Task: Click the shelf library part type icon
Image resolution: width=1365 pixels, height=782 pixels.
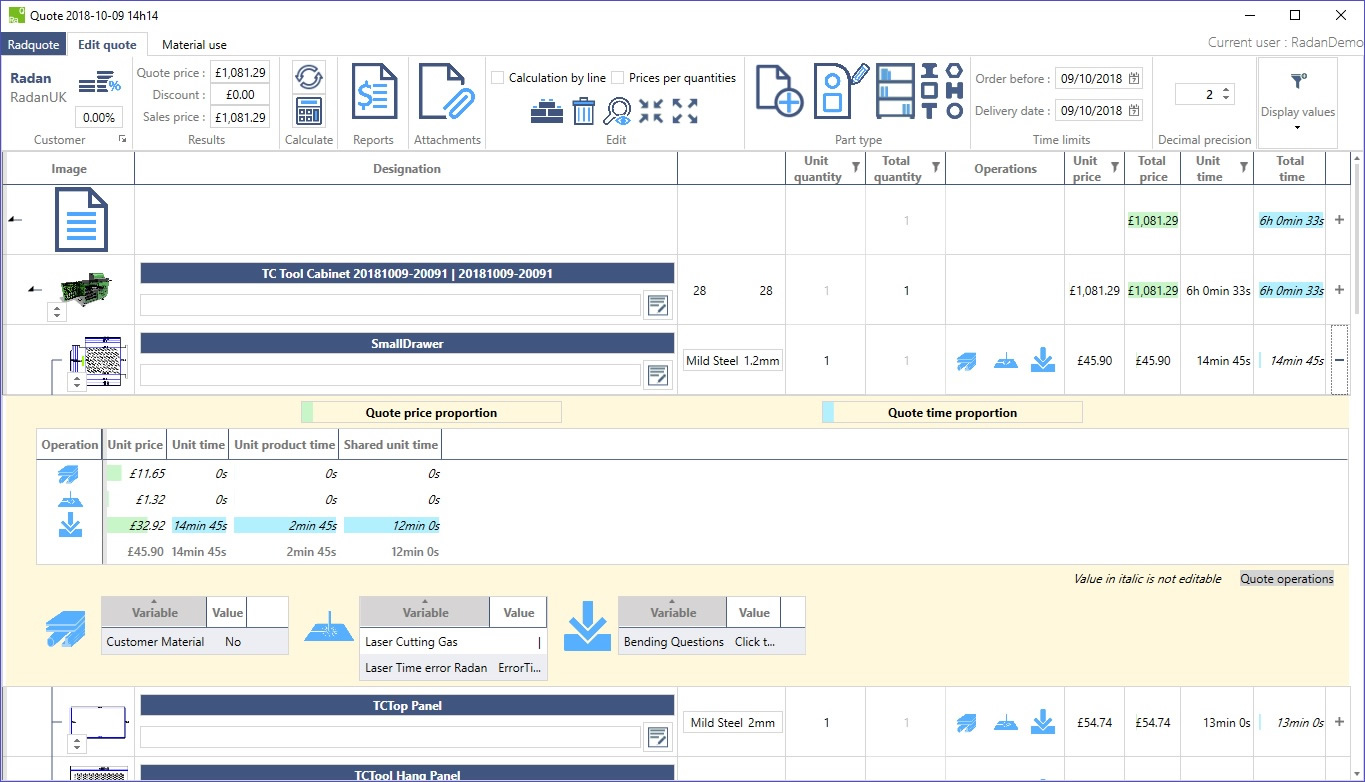Action: (x=895, y=92)
